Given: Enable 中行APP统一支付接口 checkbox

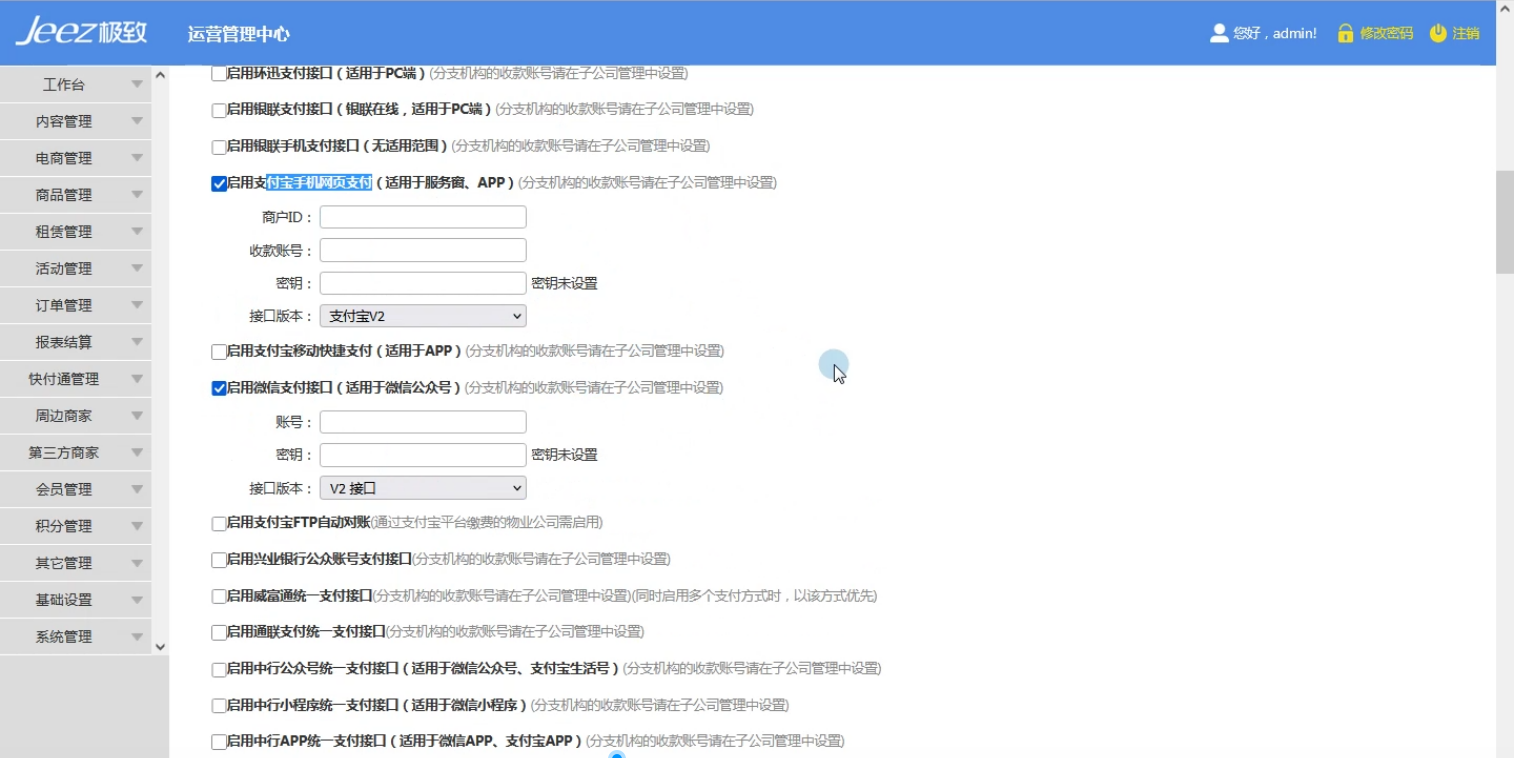Looking at the screenshot, I should [219, 742].
